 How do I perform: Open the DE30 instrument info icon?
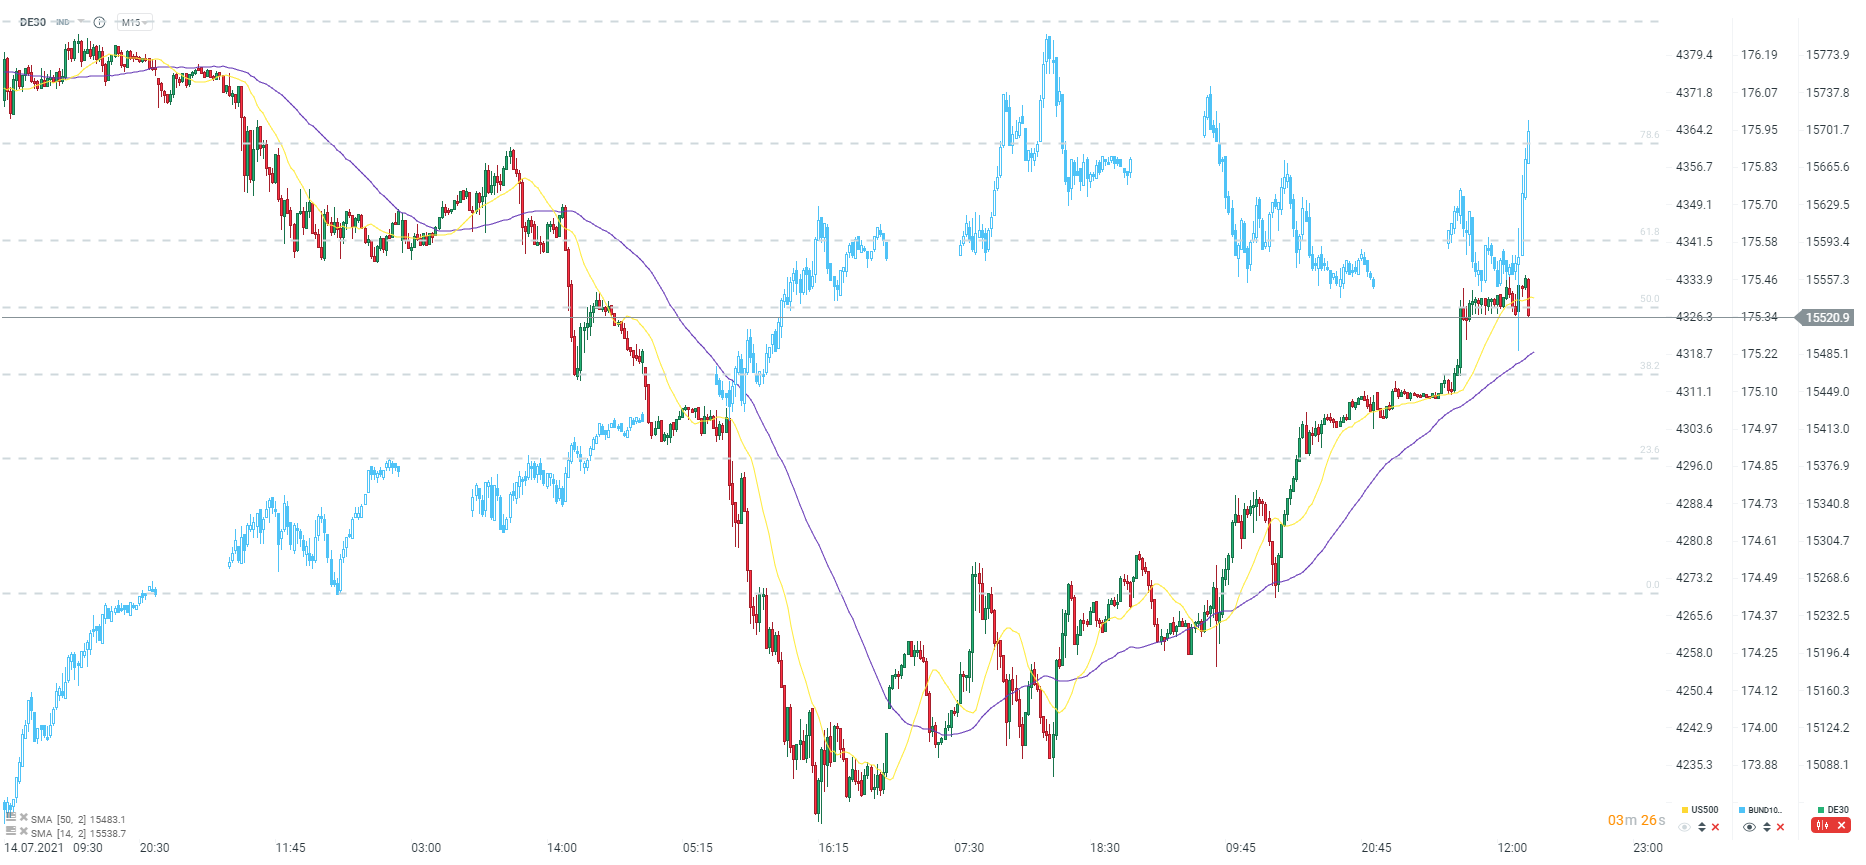point(99,22)
